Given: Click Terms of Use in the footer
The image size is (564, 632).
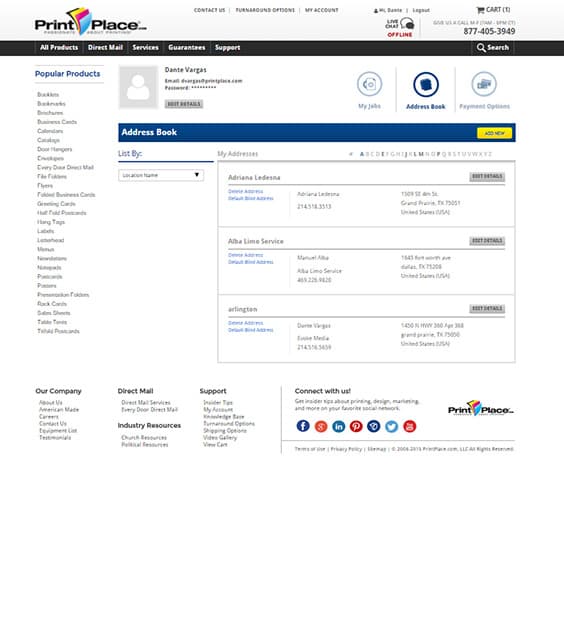Looking at the screenshot, I should [x=310, y=449].
